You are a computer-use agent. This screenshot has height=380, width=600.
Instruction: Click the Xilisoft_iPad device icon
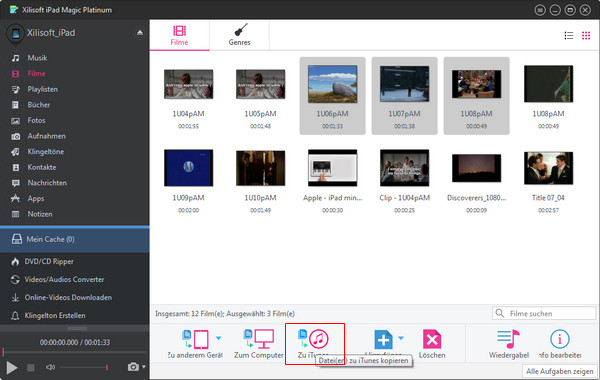16,34
